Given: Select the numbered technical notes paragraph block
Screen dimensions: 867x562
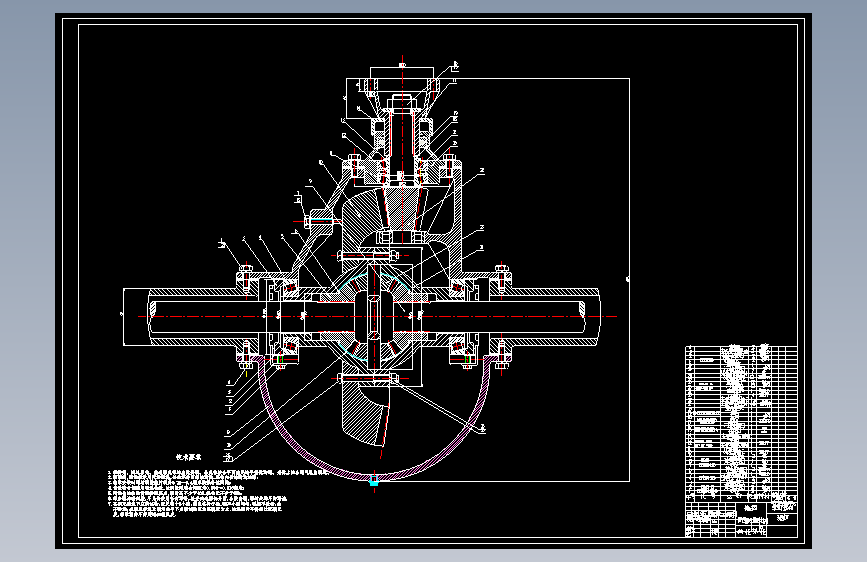Looking at the screenshot, I should (x=216, y=493).
